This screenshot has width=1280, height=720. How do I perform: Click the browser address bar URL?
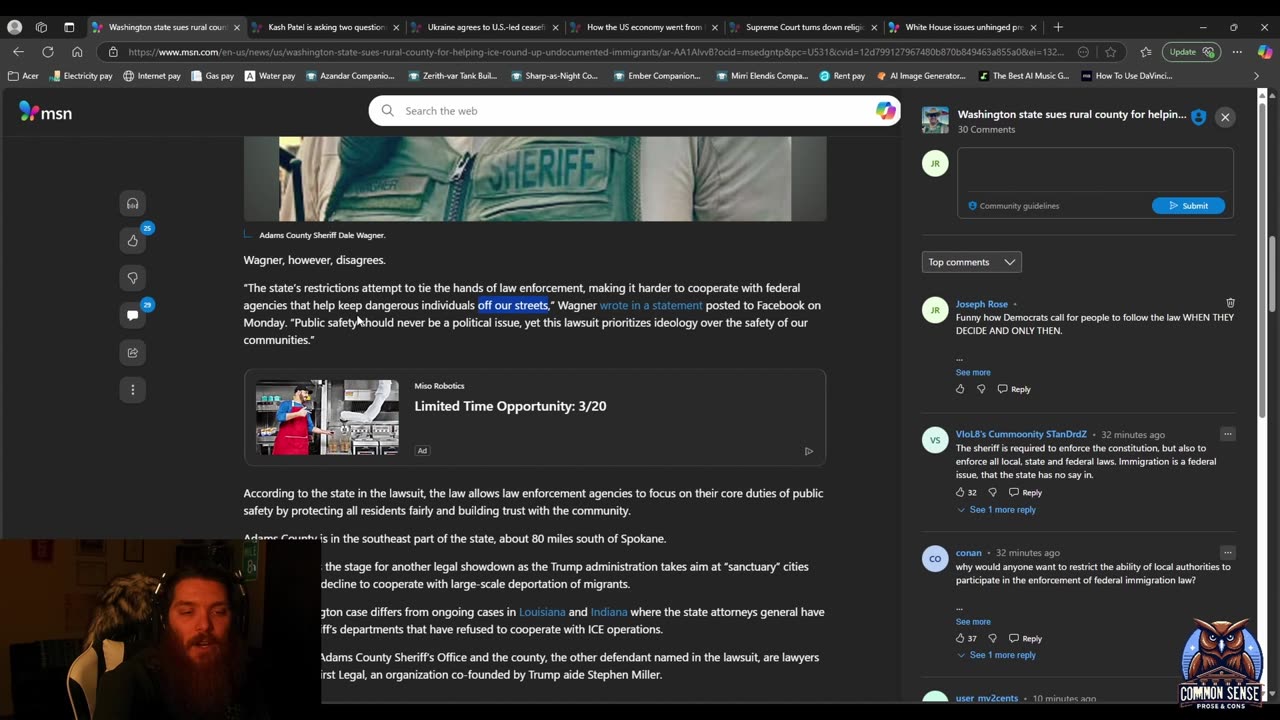tap(596, 52)
